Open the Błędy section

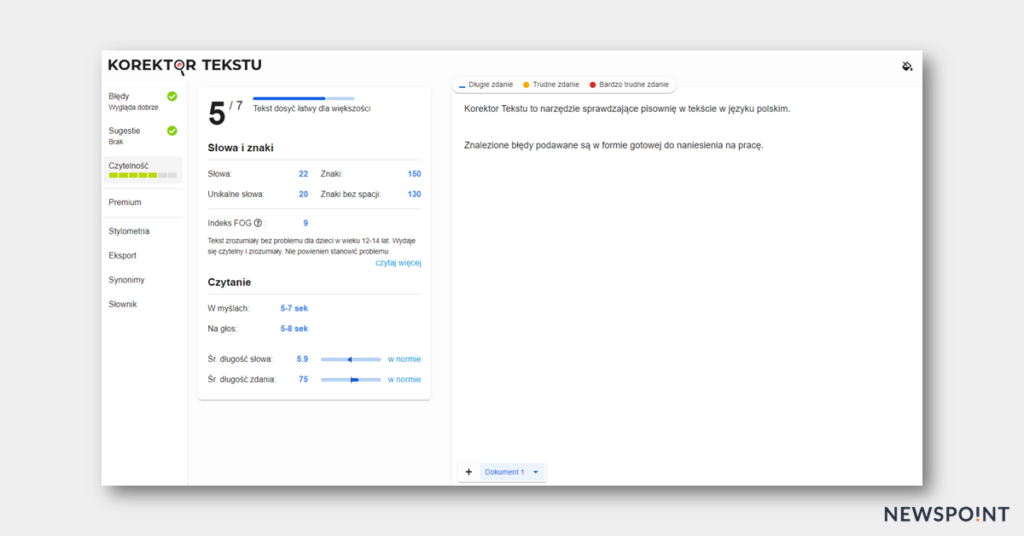142,101
